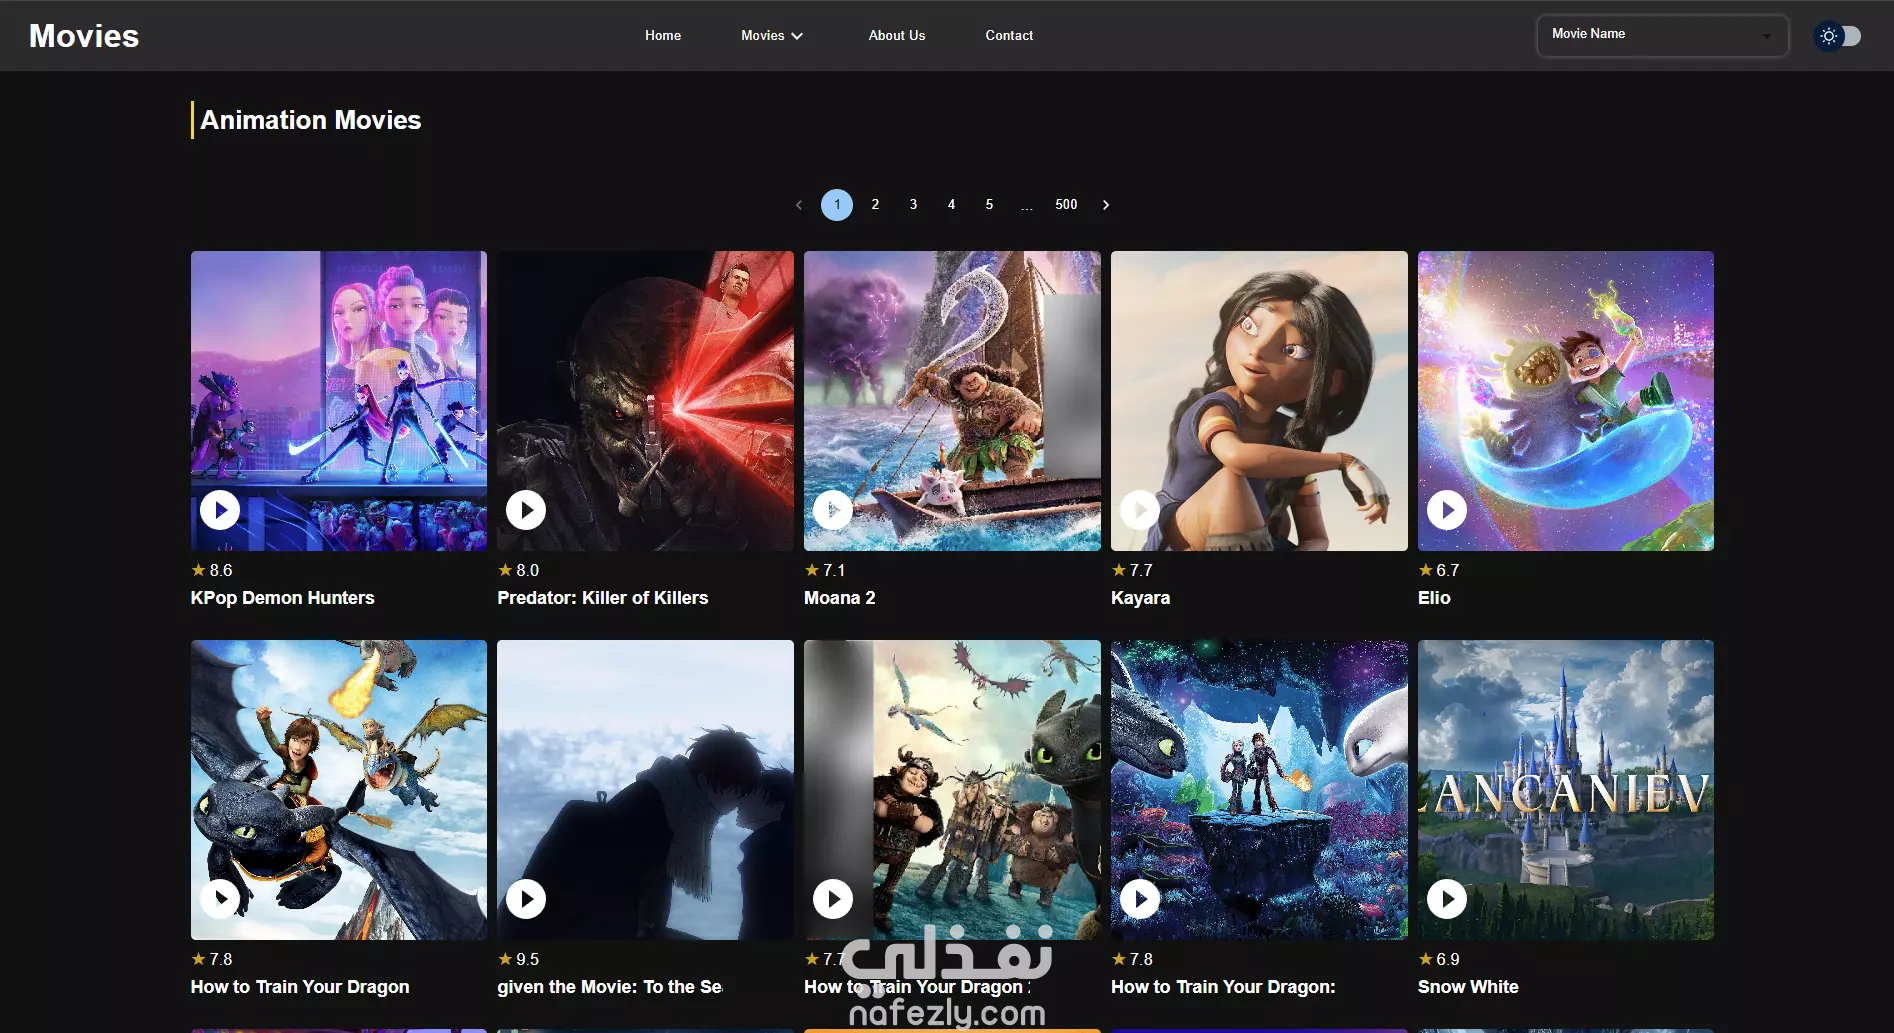Go to previous page with left chevron
This screenshot has height=1033, width=1894.
click(x=799, y=205)
